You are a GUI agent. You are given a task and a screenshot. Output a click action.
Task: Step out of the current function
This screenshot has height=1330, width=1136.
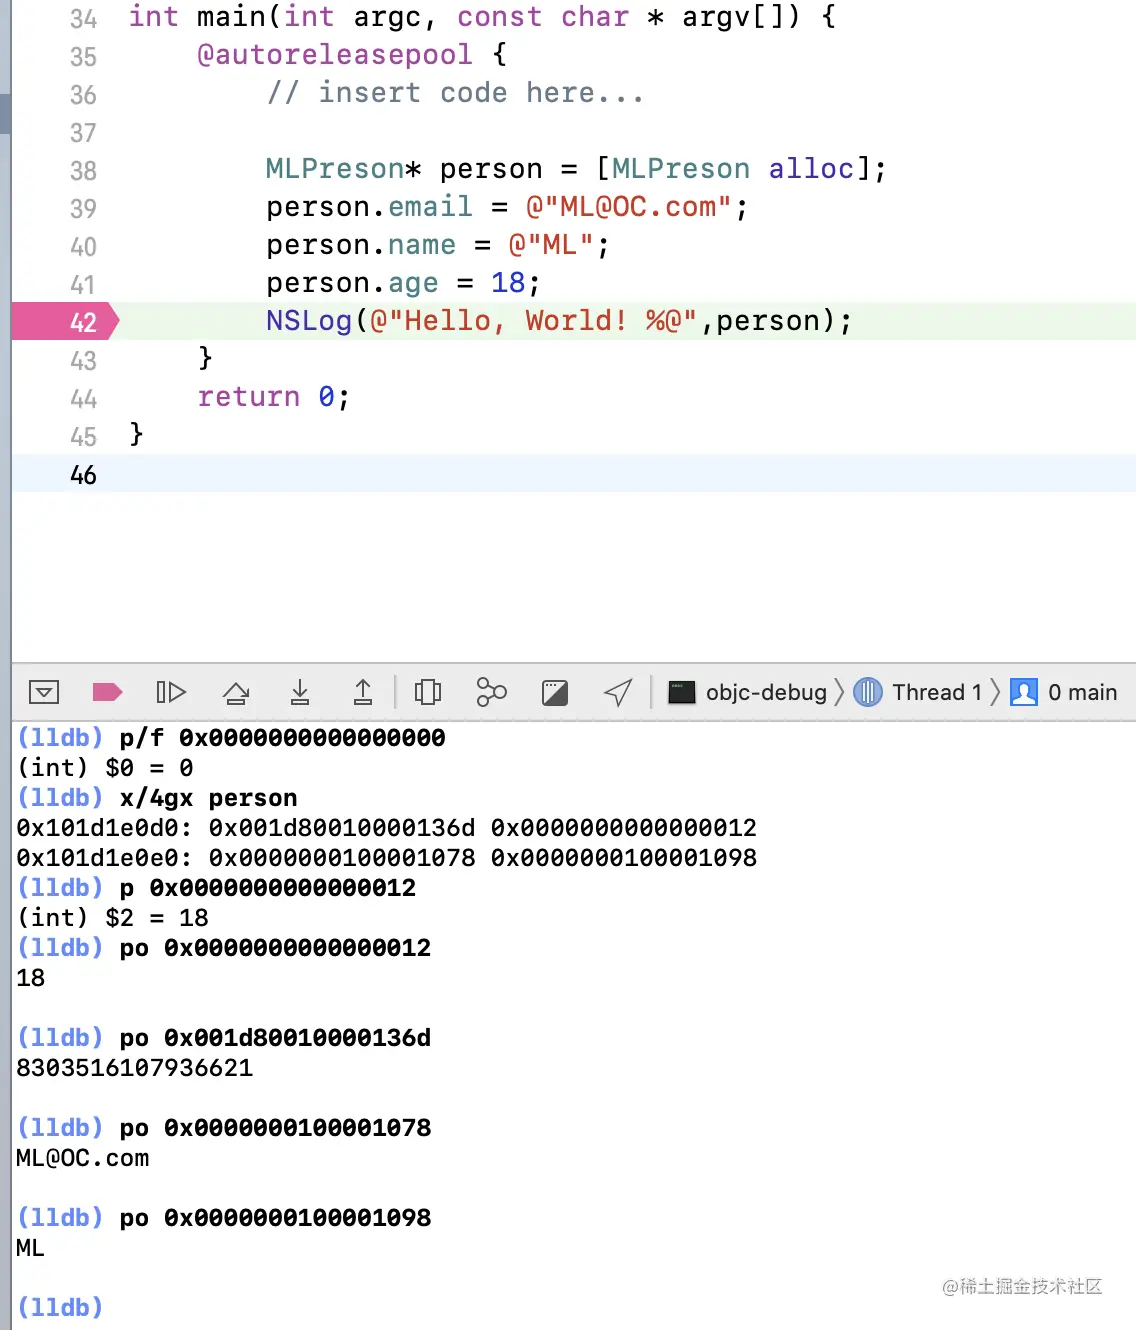[x=363, y=692]
